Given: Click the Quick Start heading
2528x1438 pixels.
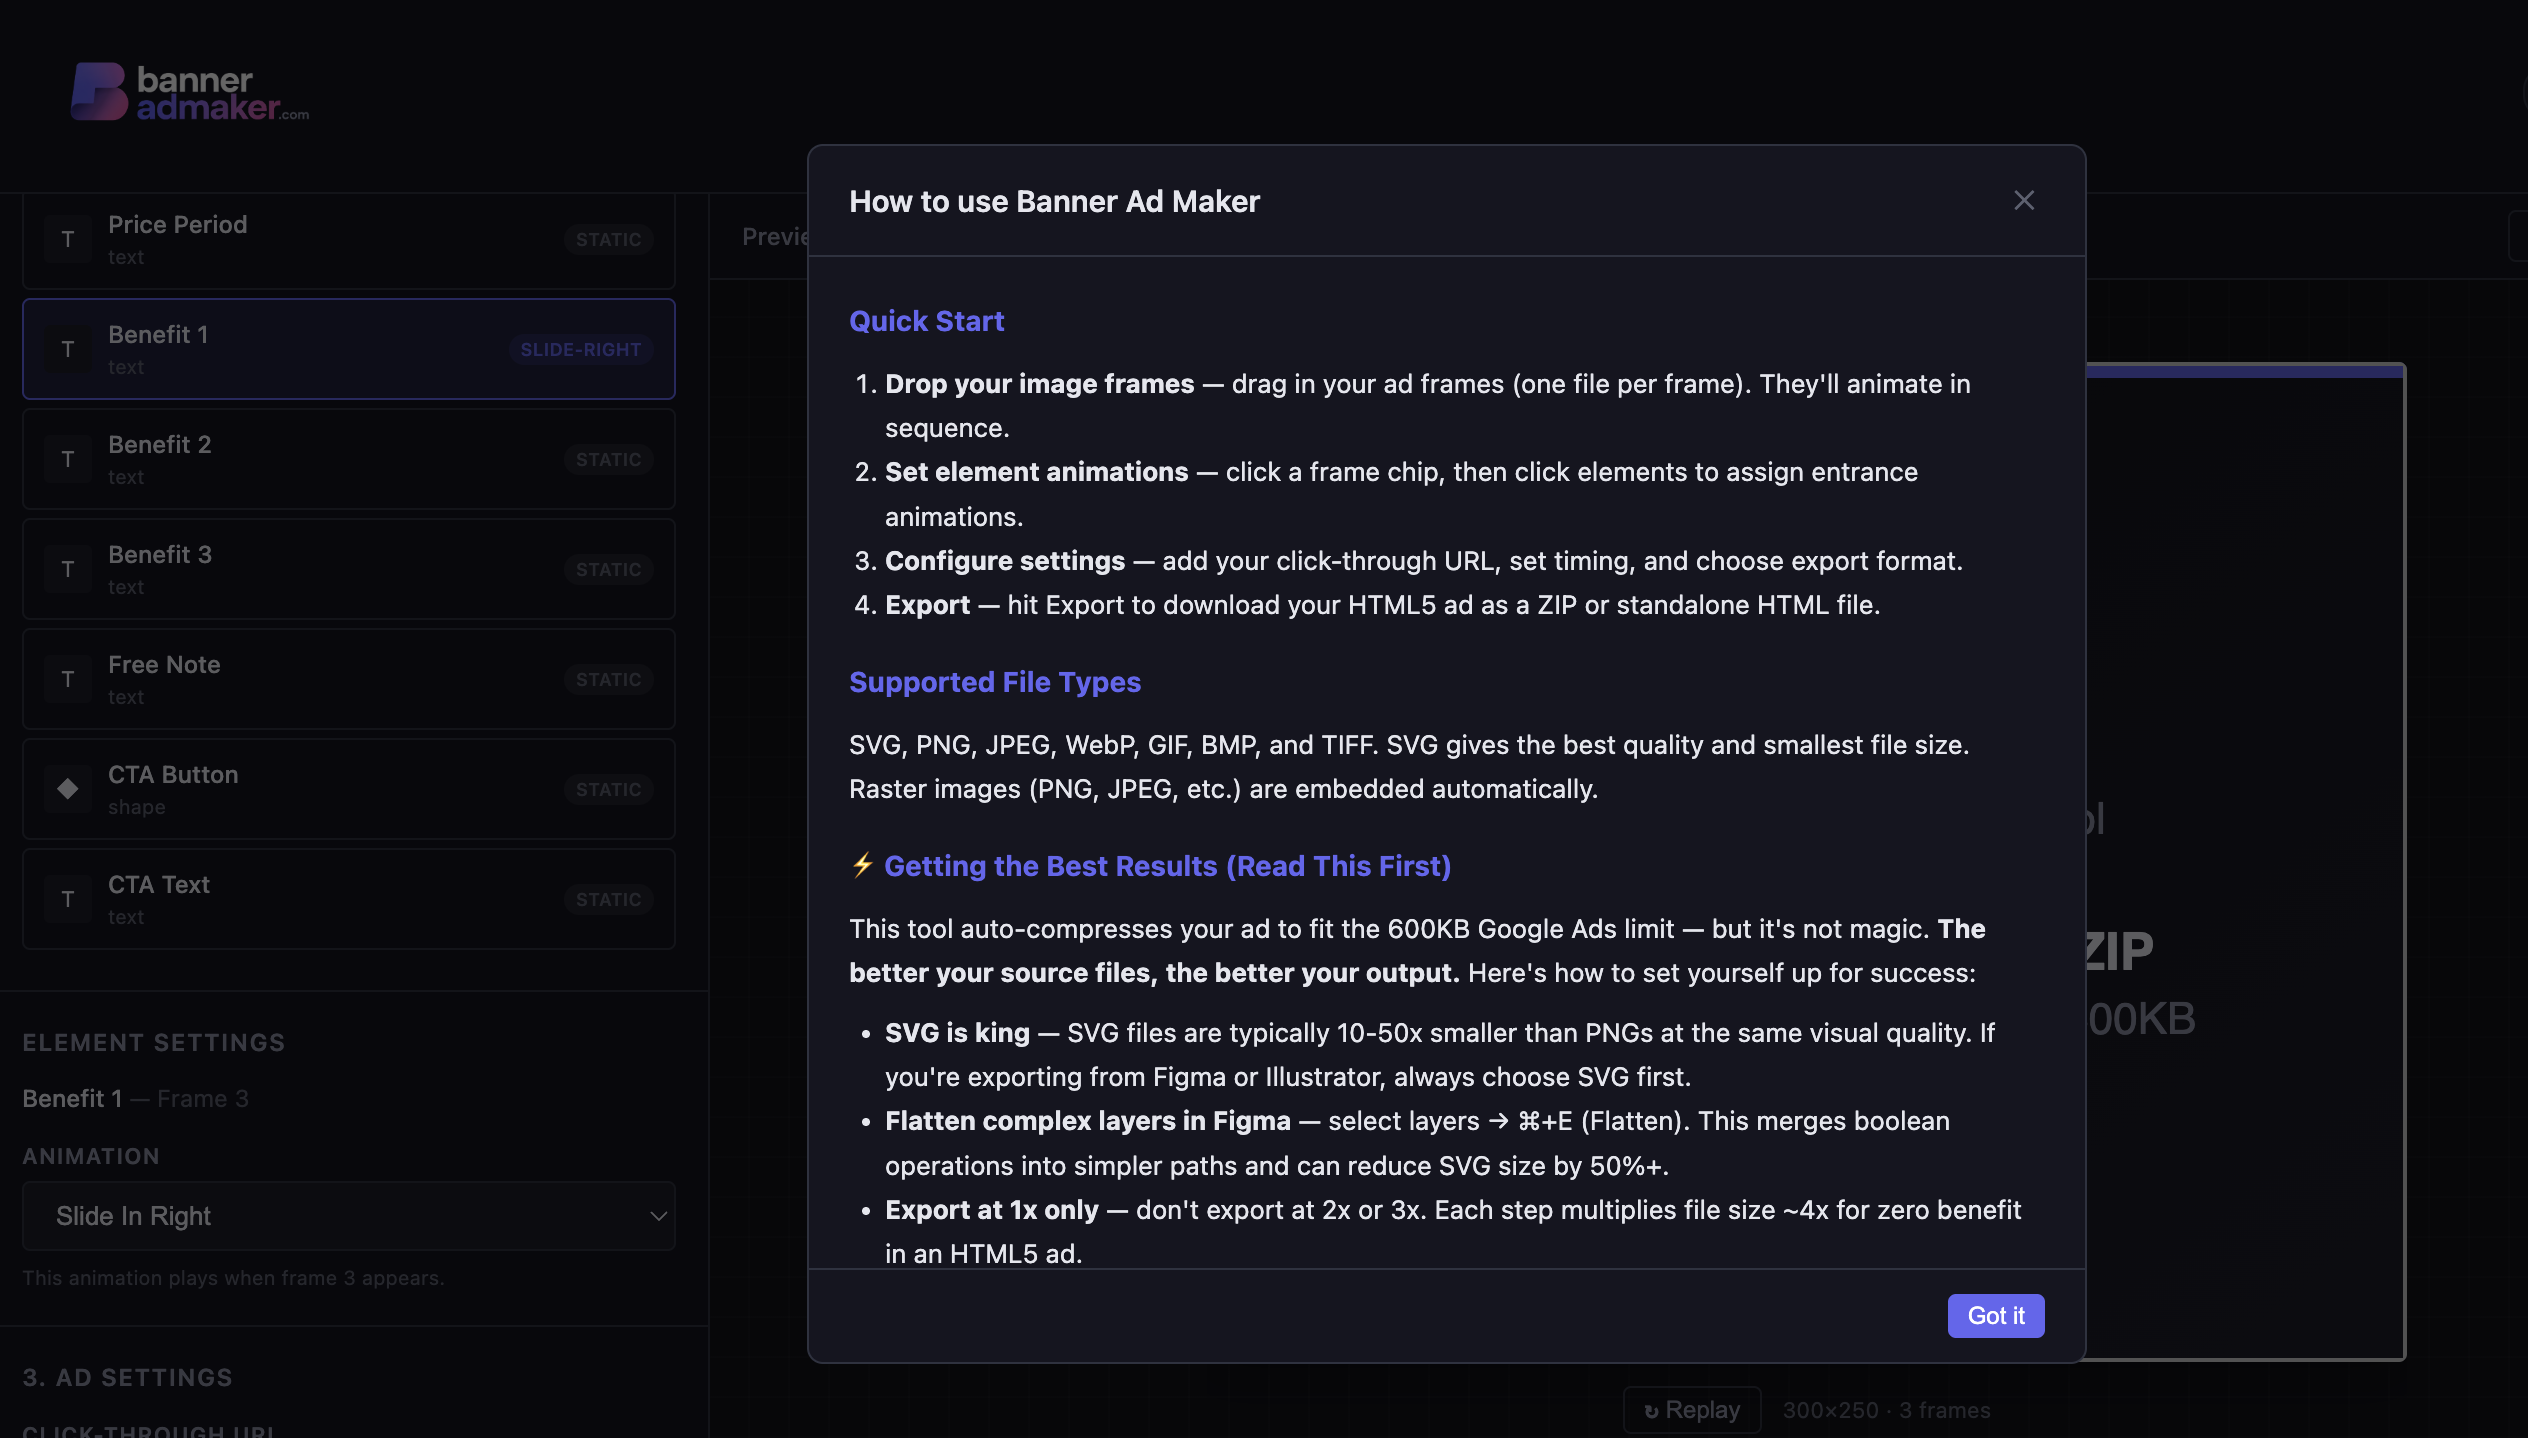Looking at the screenshot, I should click(x=926, y=321).
